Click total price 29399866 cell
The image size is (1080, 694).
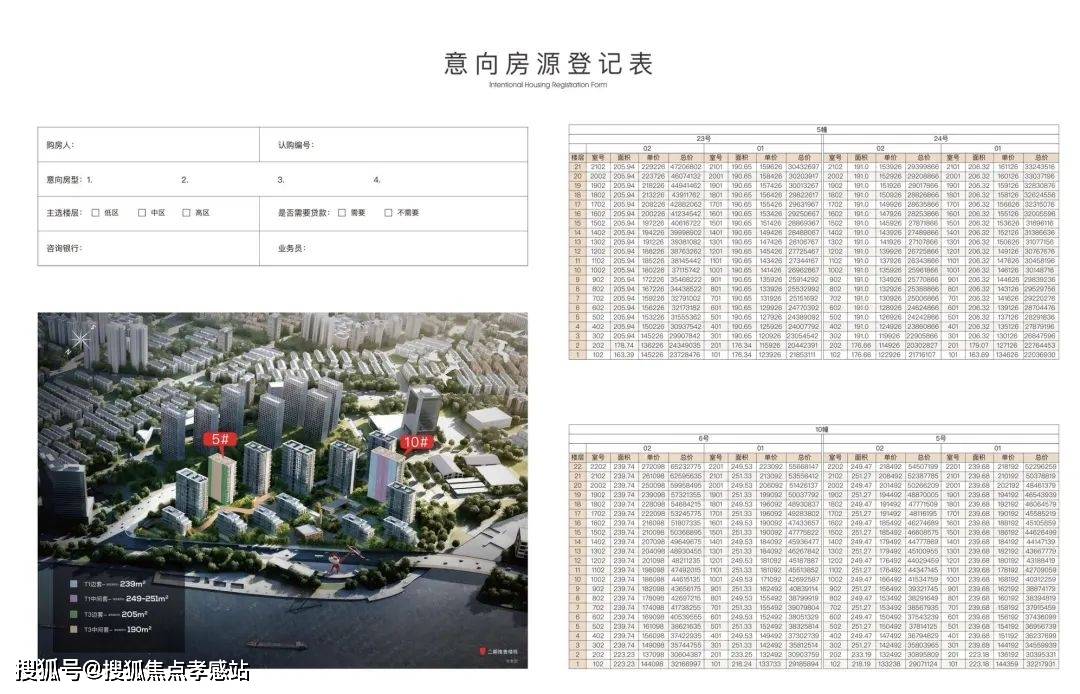point(922,167)
